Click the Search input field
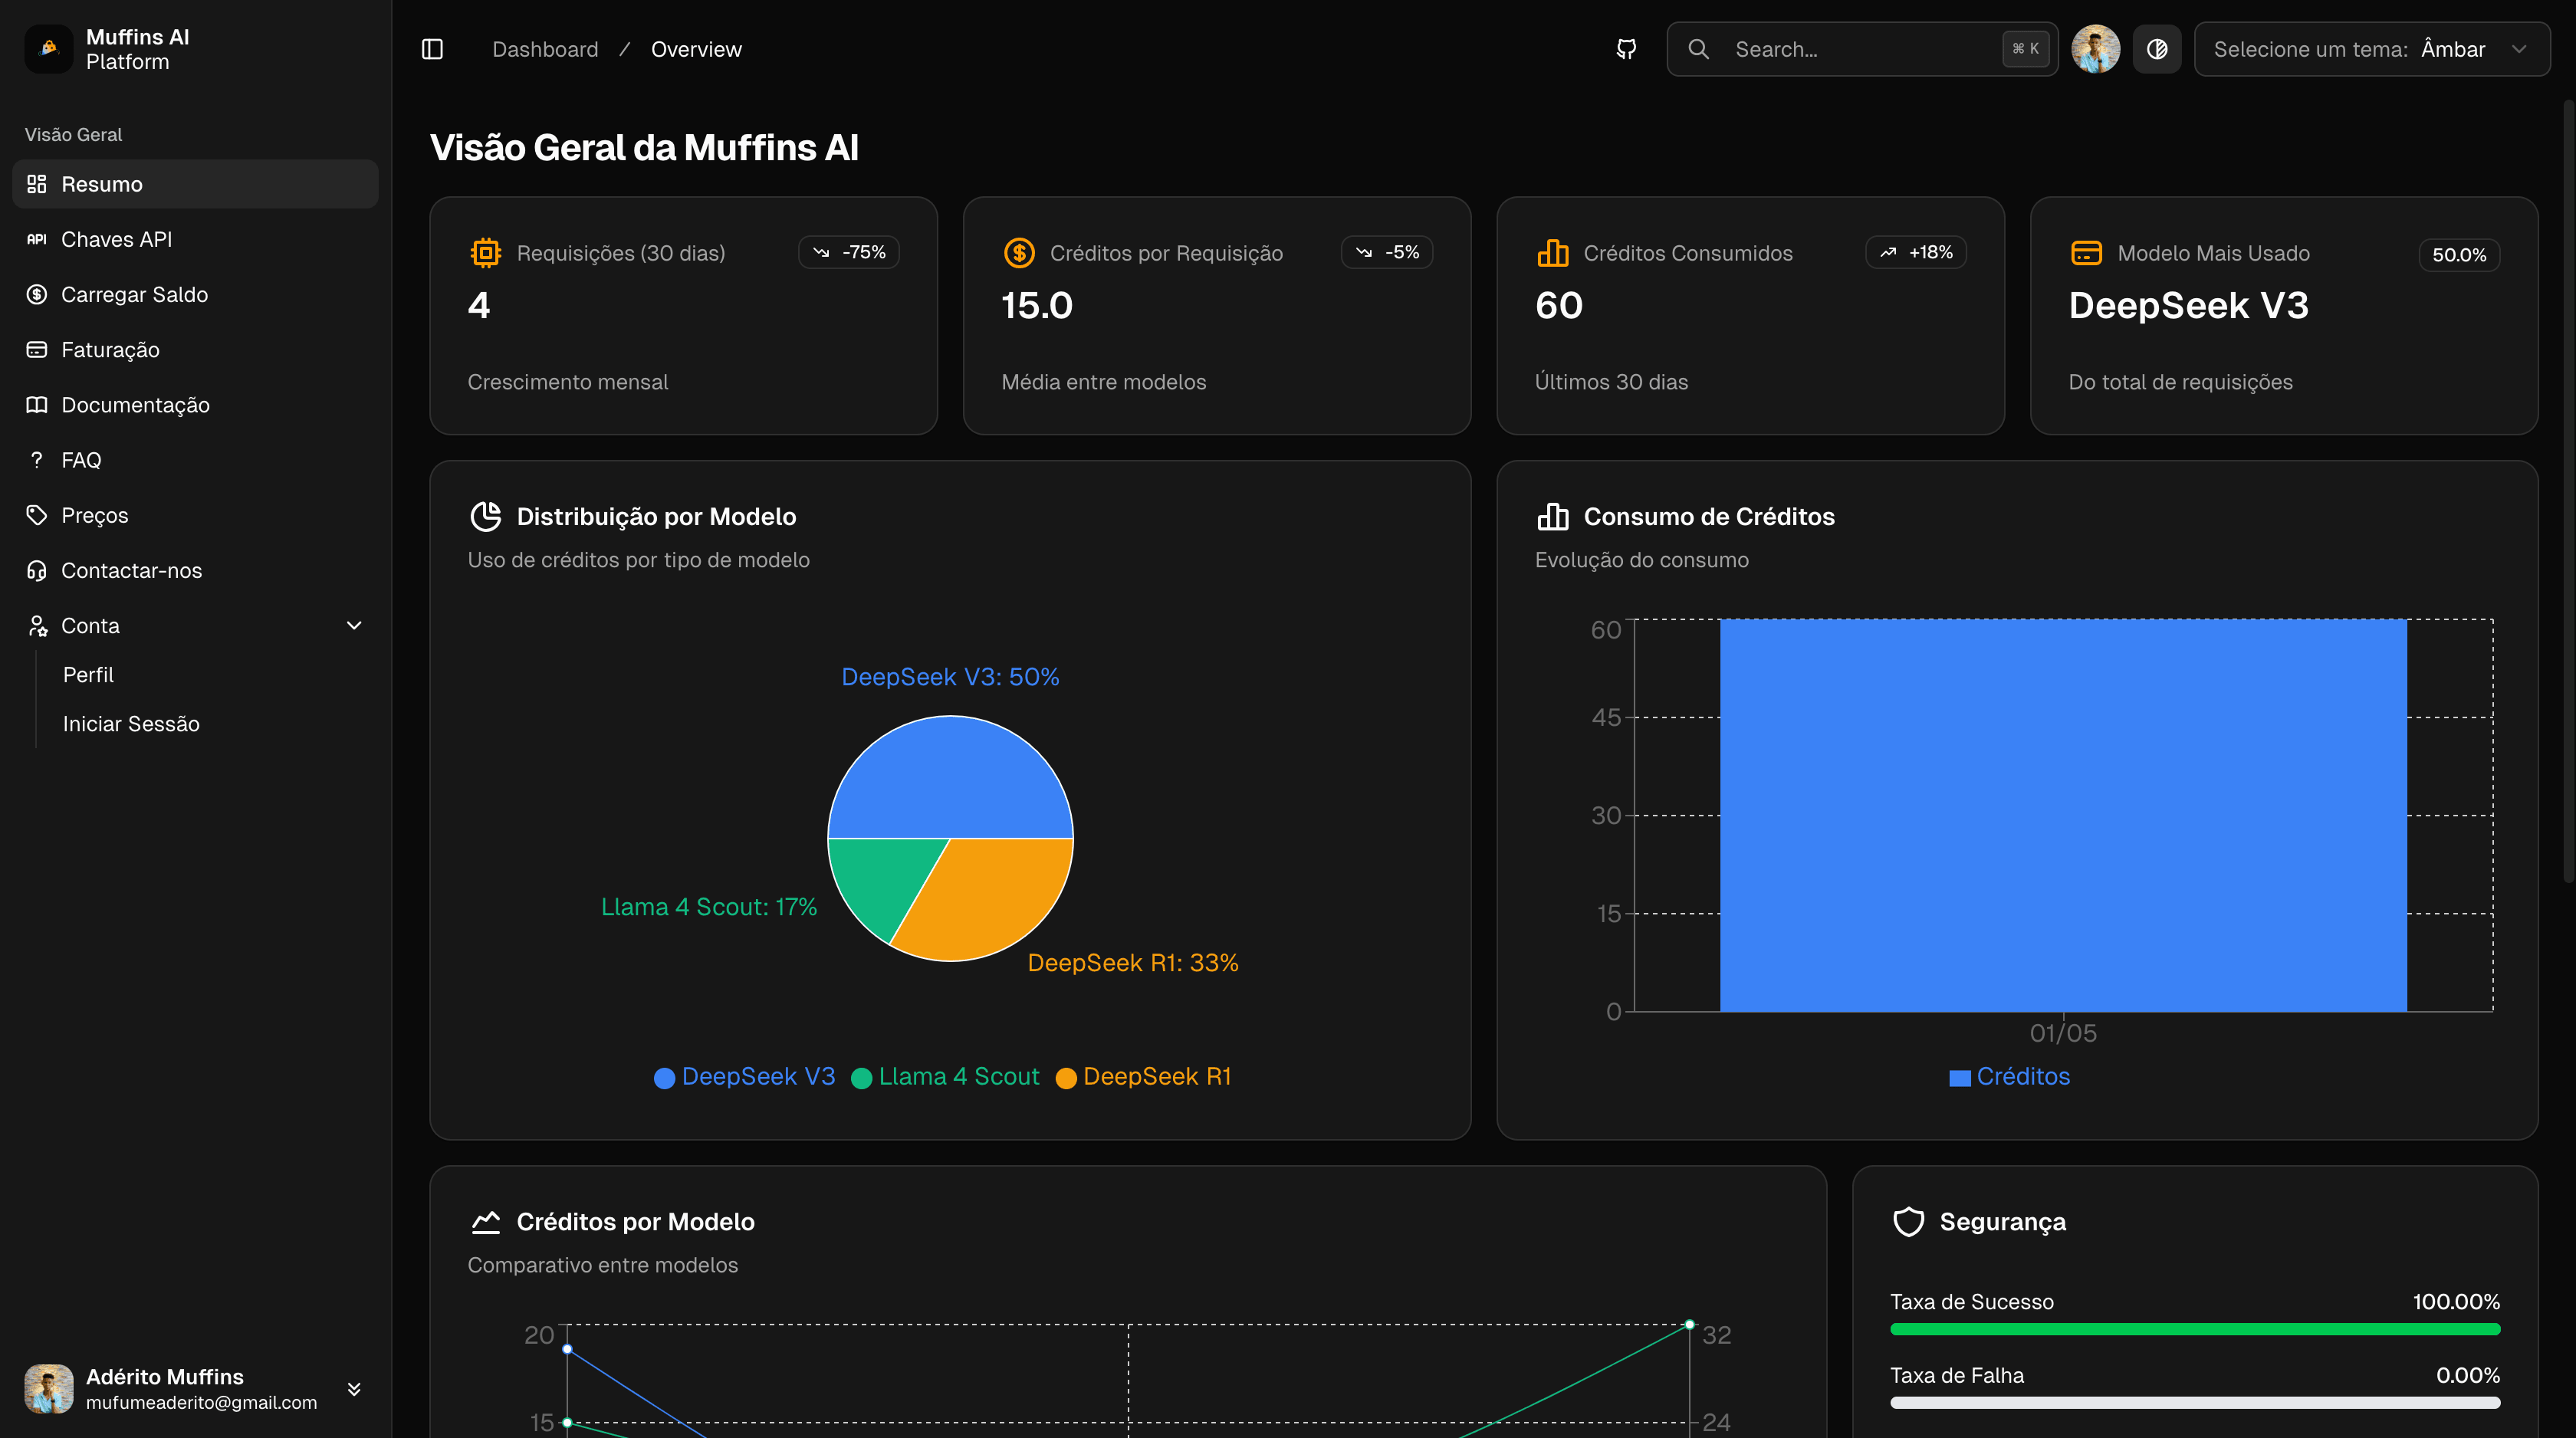The height and width of the screenshot is (1438, 2576). 1862,49
